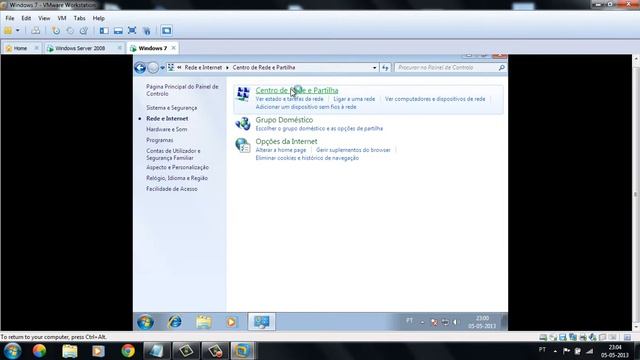Open Contas de Utilizador e Segurança Familiar

click(173, 154)
